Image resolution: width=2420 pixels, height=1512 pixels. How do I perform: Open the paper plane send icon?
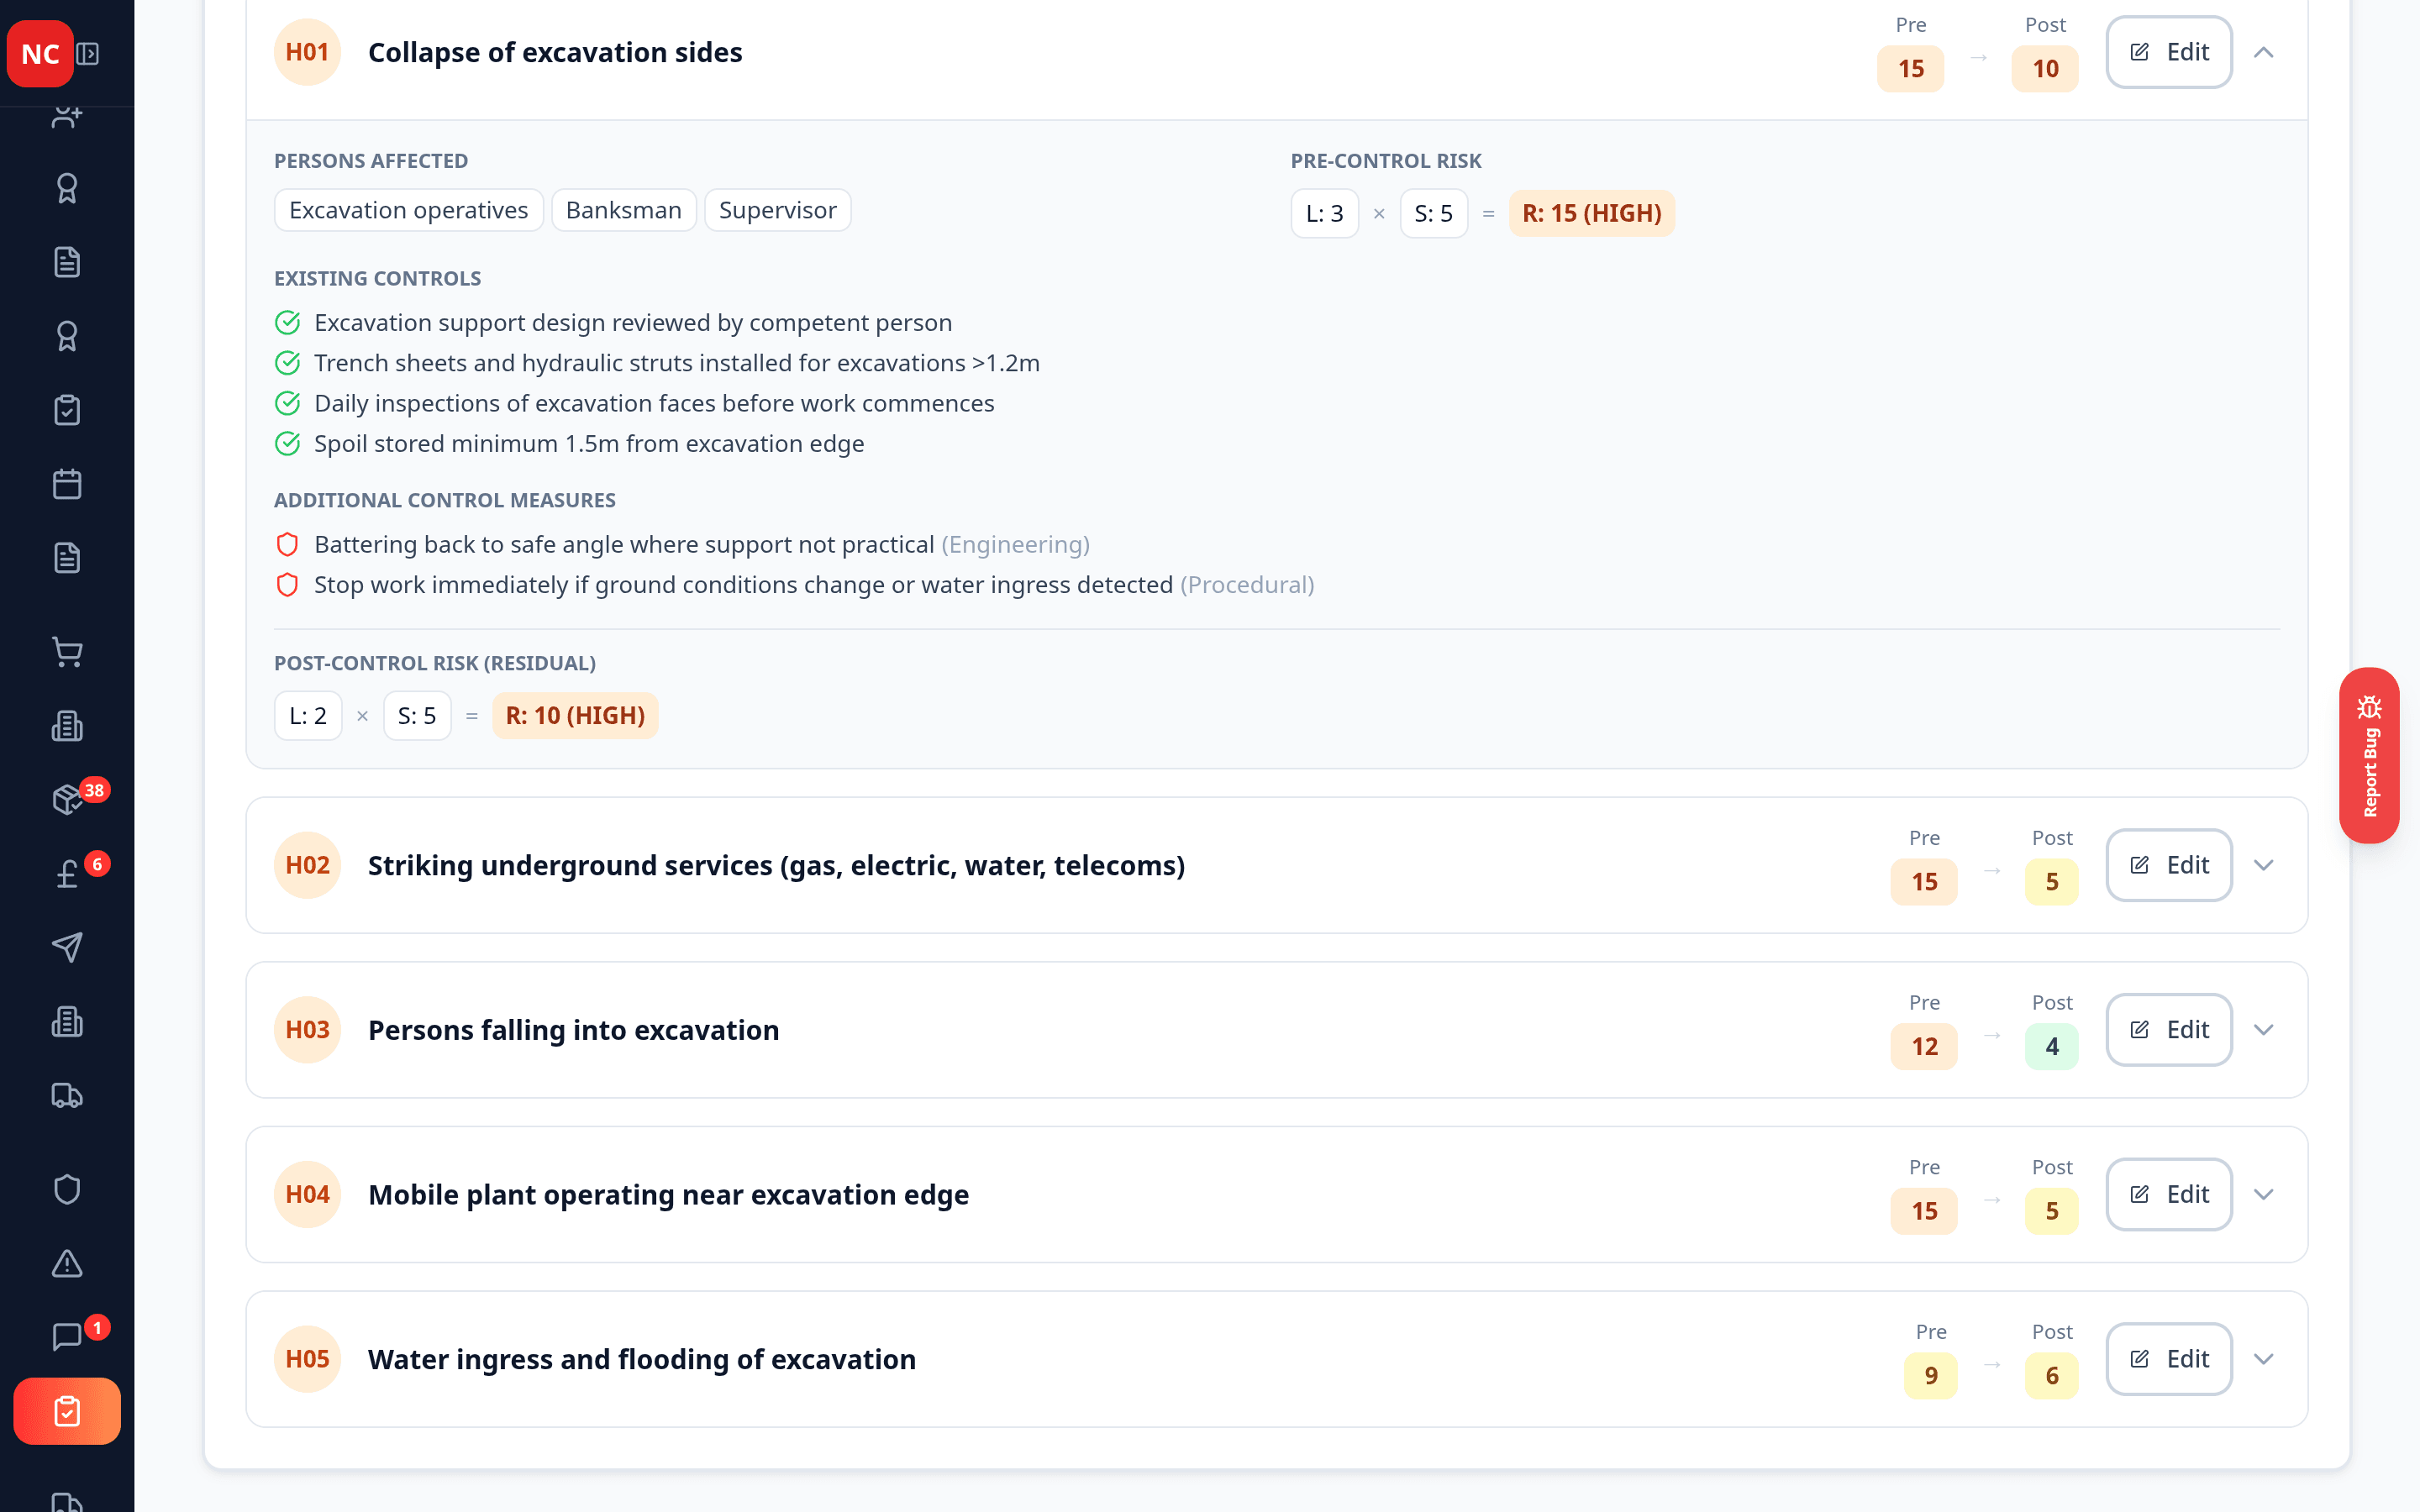click(67, 947)
